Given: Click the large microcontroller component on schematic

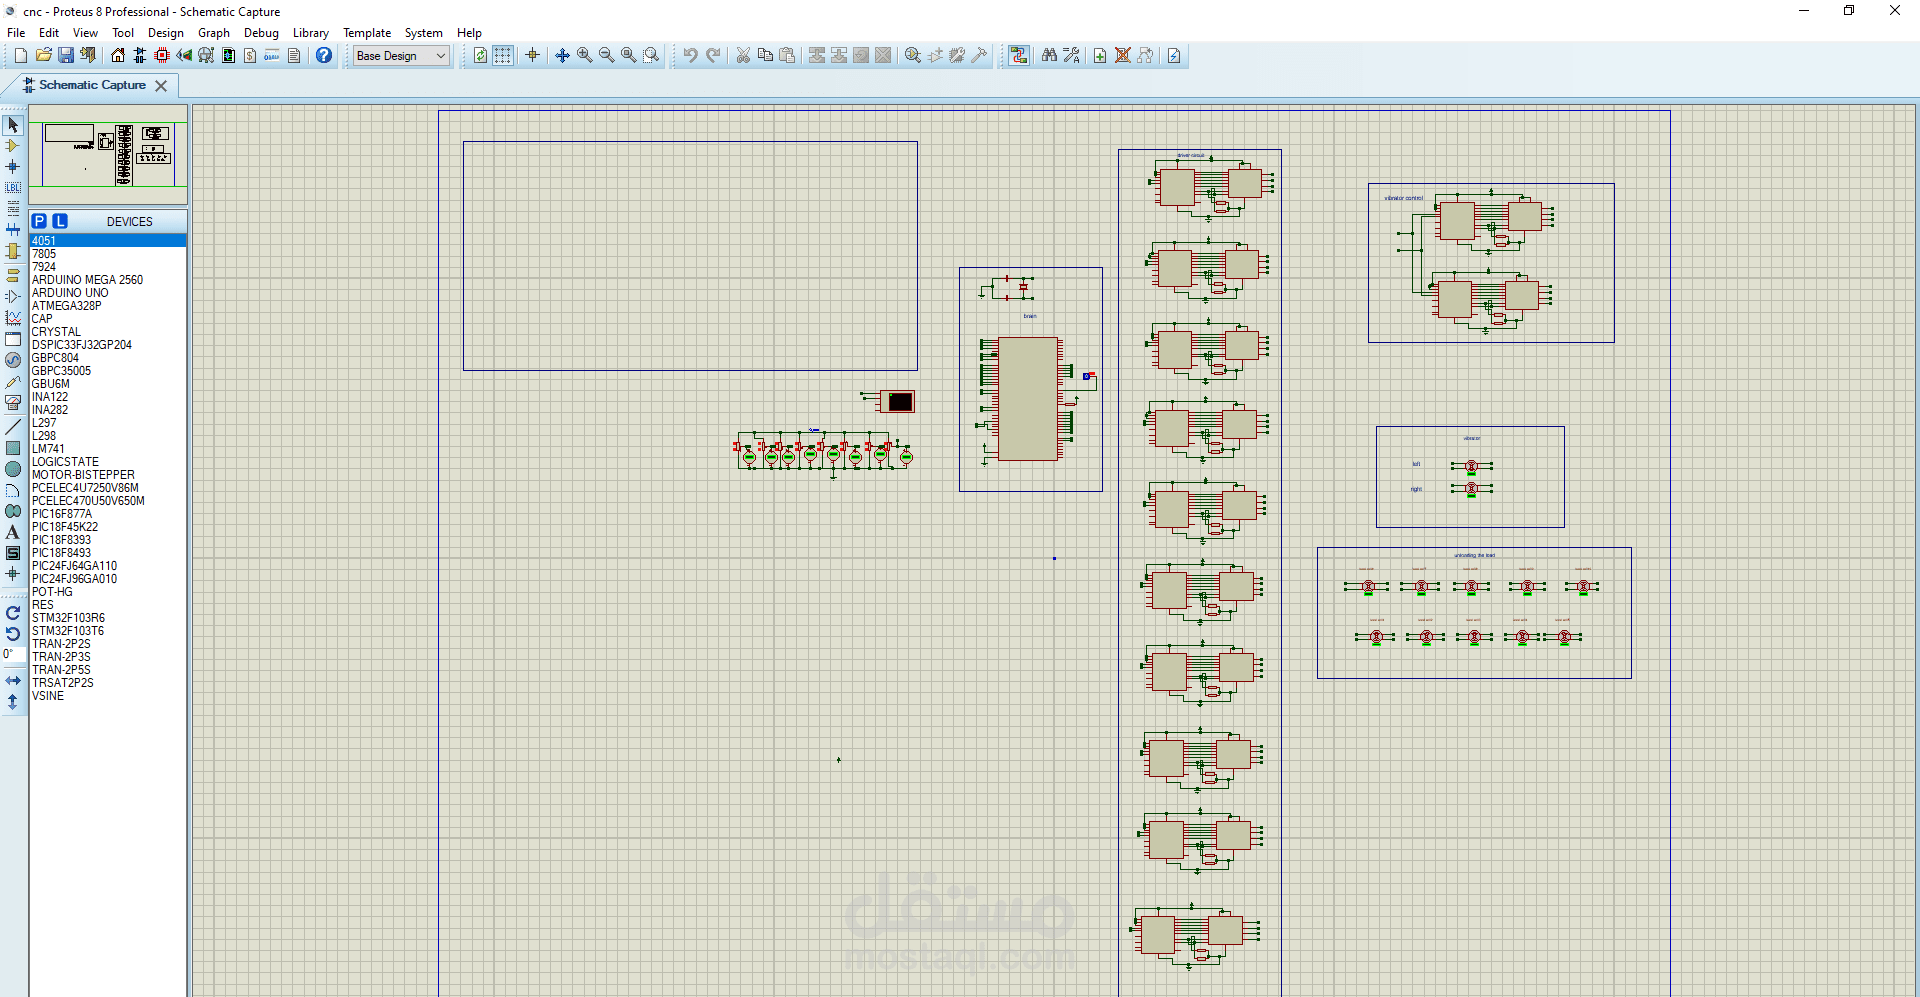Looking at the screenshot, I should pos(1028,399).
